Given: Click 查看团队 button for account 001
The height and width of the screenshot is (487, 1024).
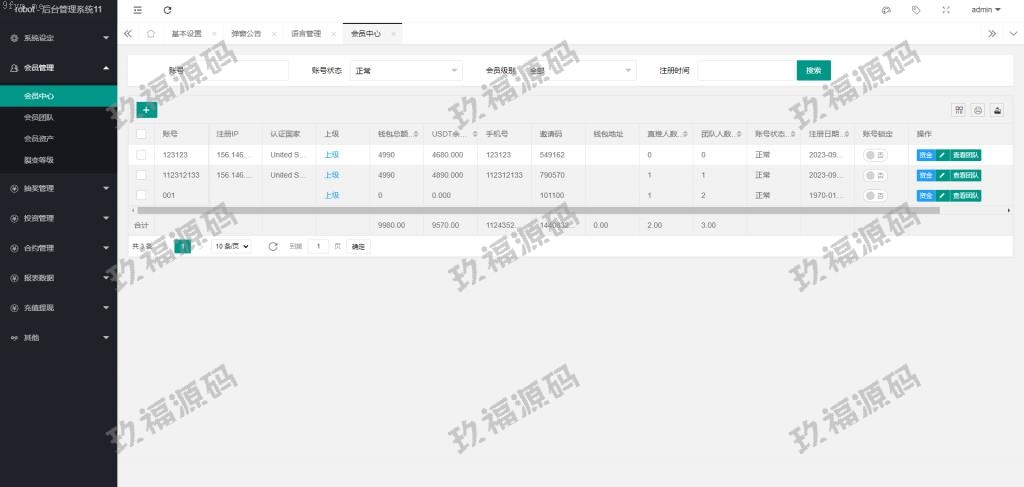Looking at the screenshot, I should 965,195.
